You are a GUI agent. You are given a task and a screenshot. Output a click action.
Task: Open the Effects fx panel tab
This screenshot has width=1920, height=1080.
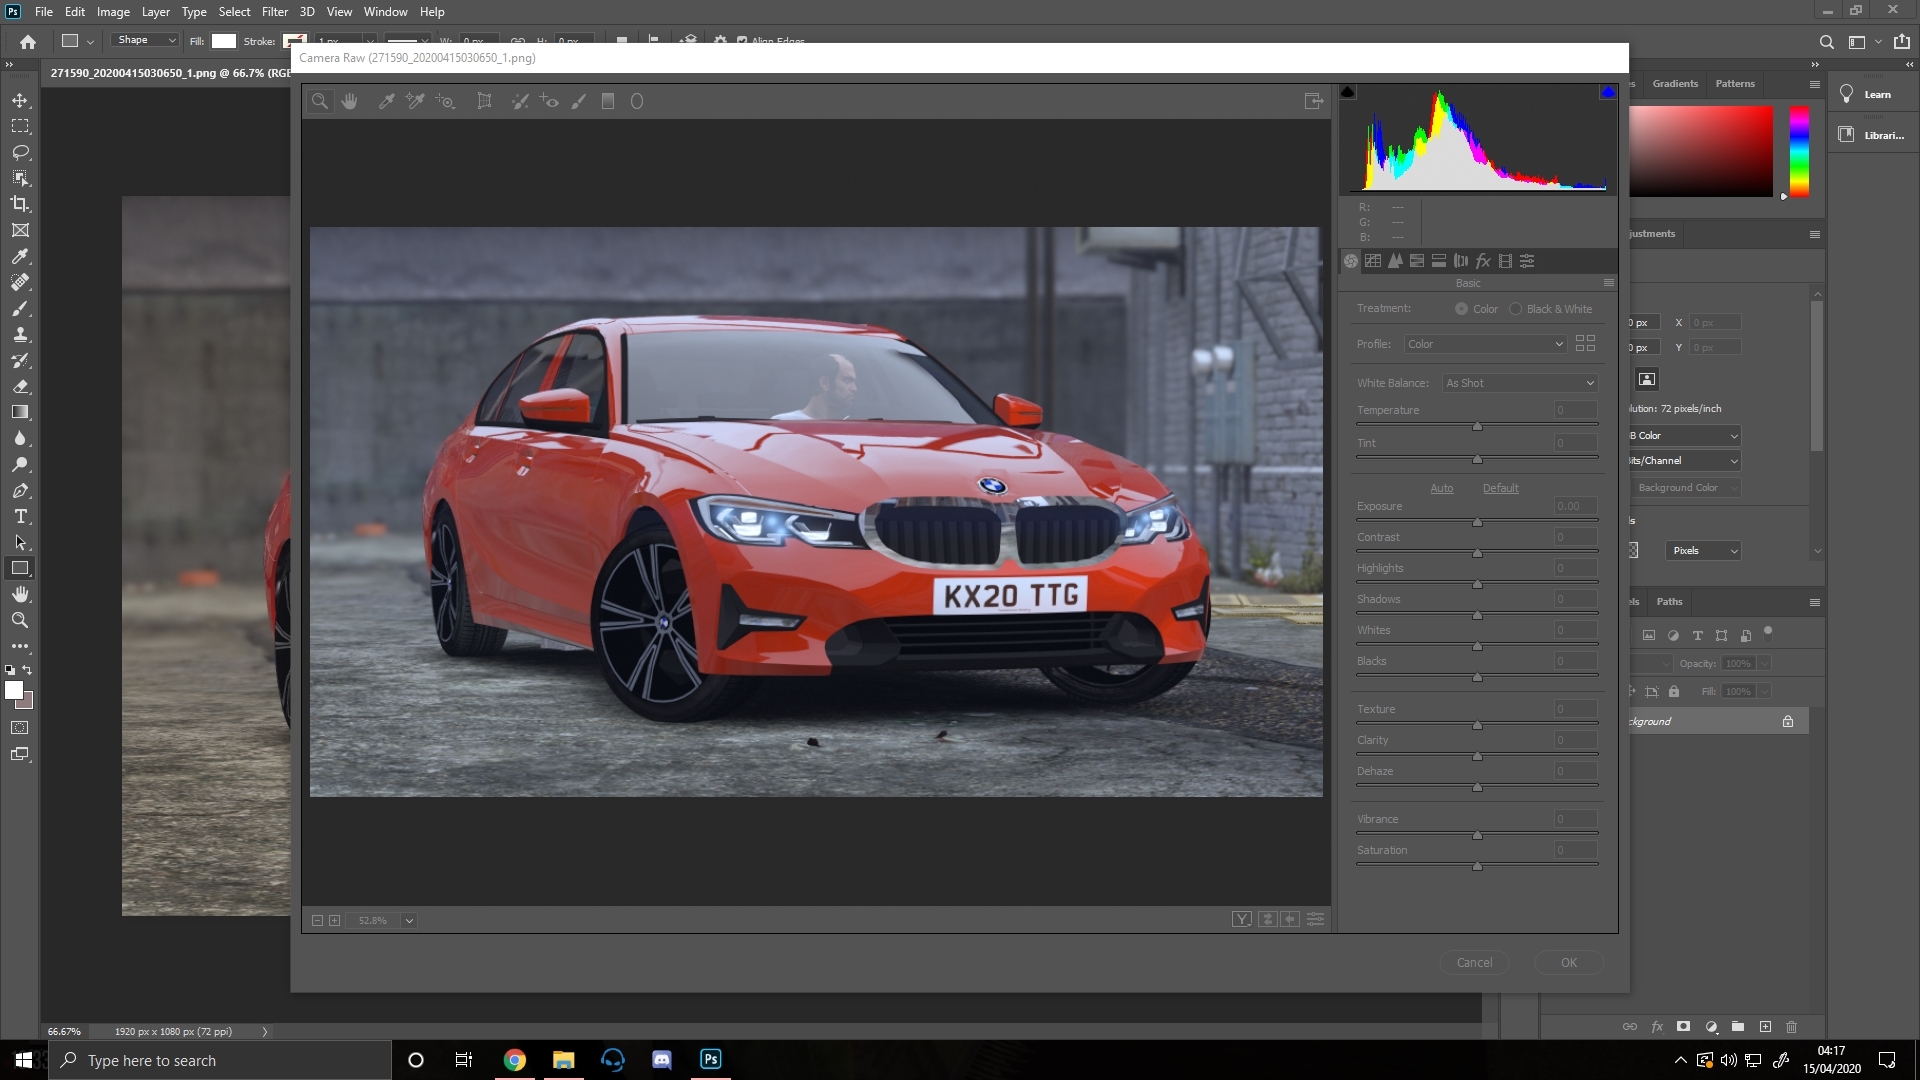click(1483, 261)
